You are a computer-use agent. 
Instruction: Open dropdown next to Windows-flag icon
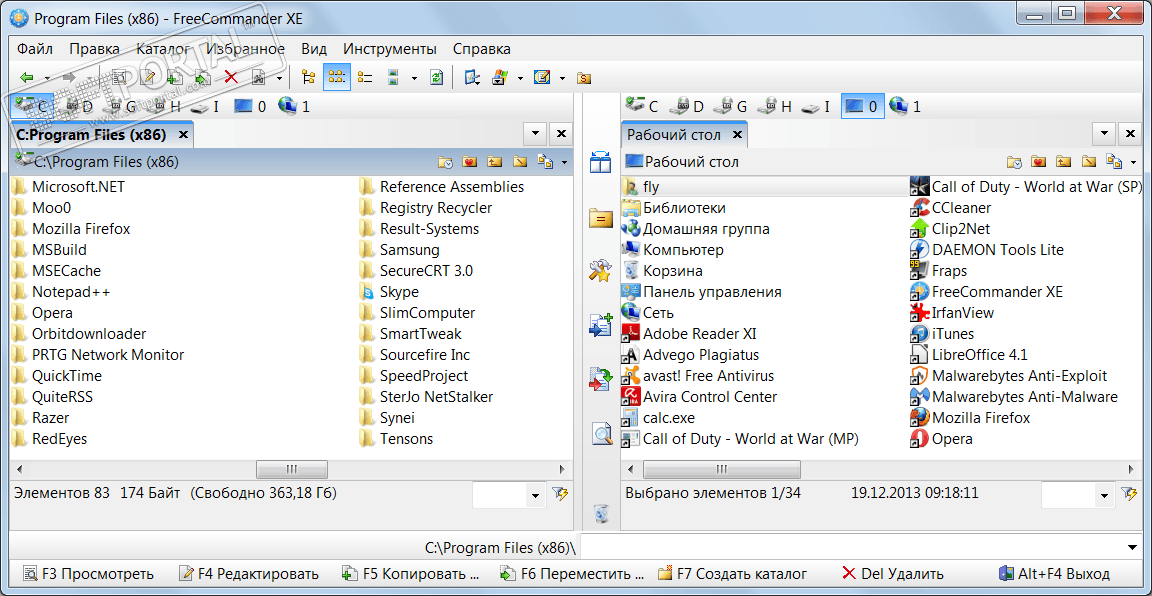point(520,78)
